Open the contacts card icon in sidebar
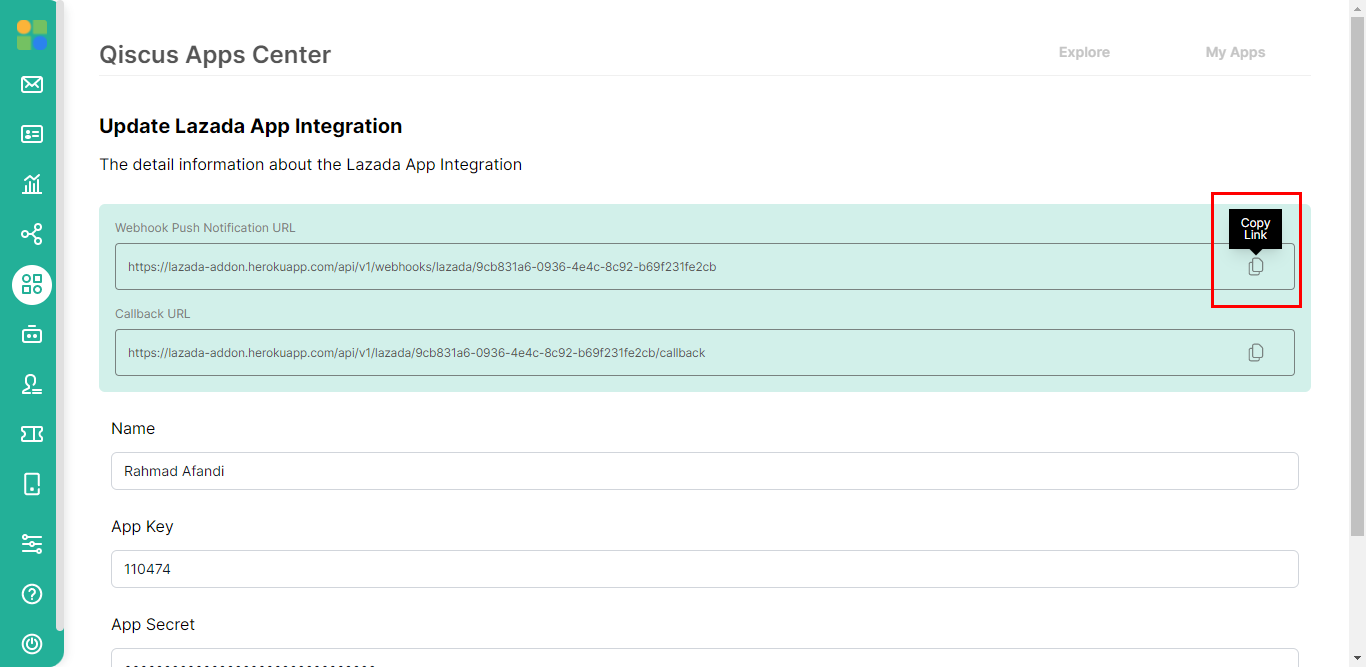 pyautogui.click(x=32, y=134)
